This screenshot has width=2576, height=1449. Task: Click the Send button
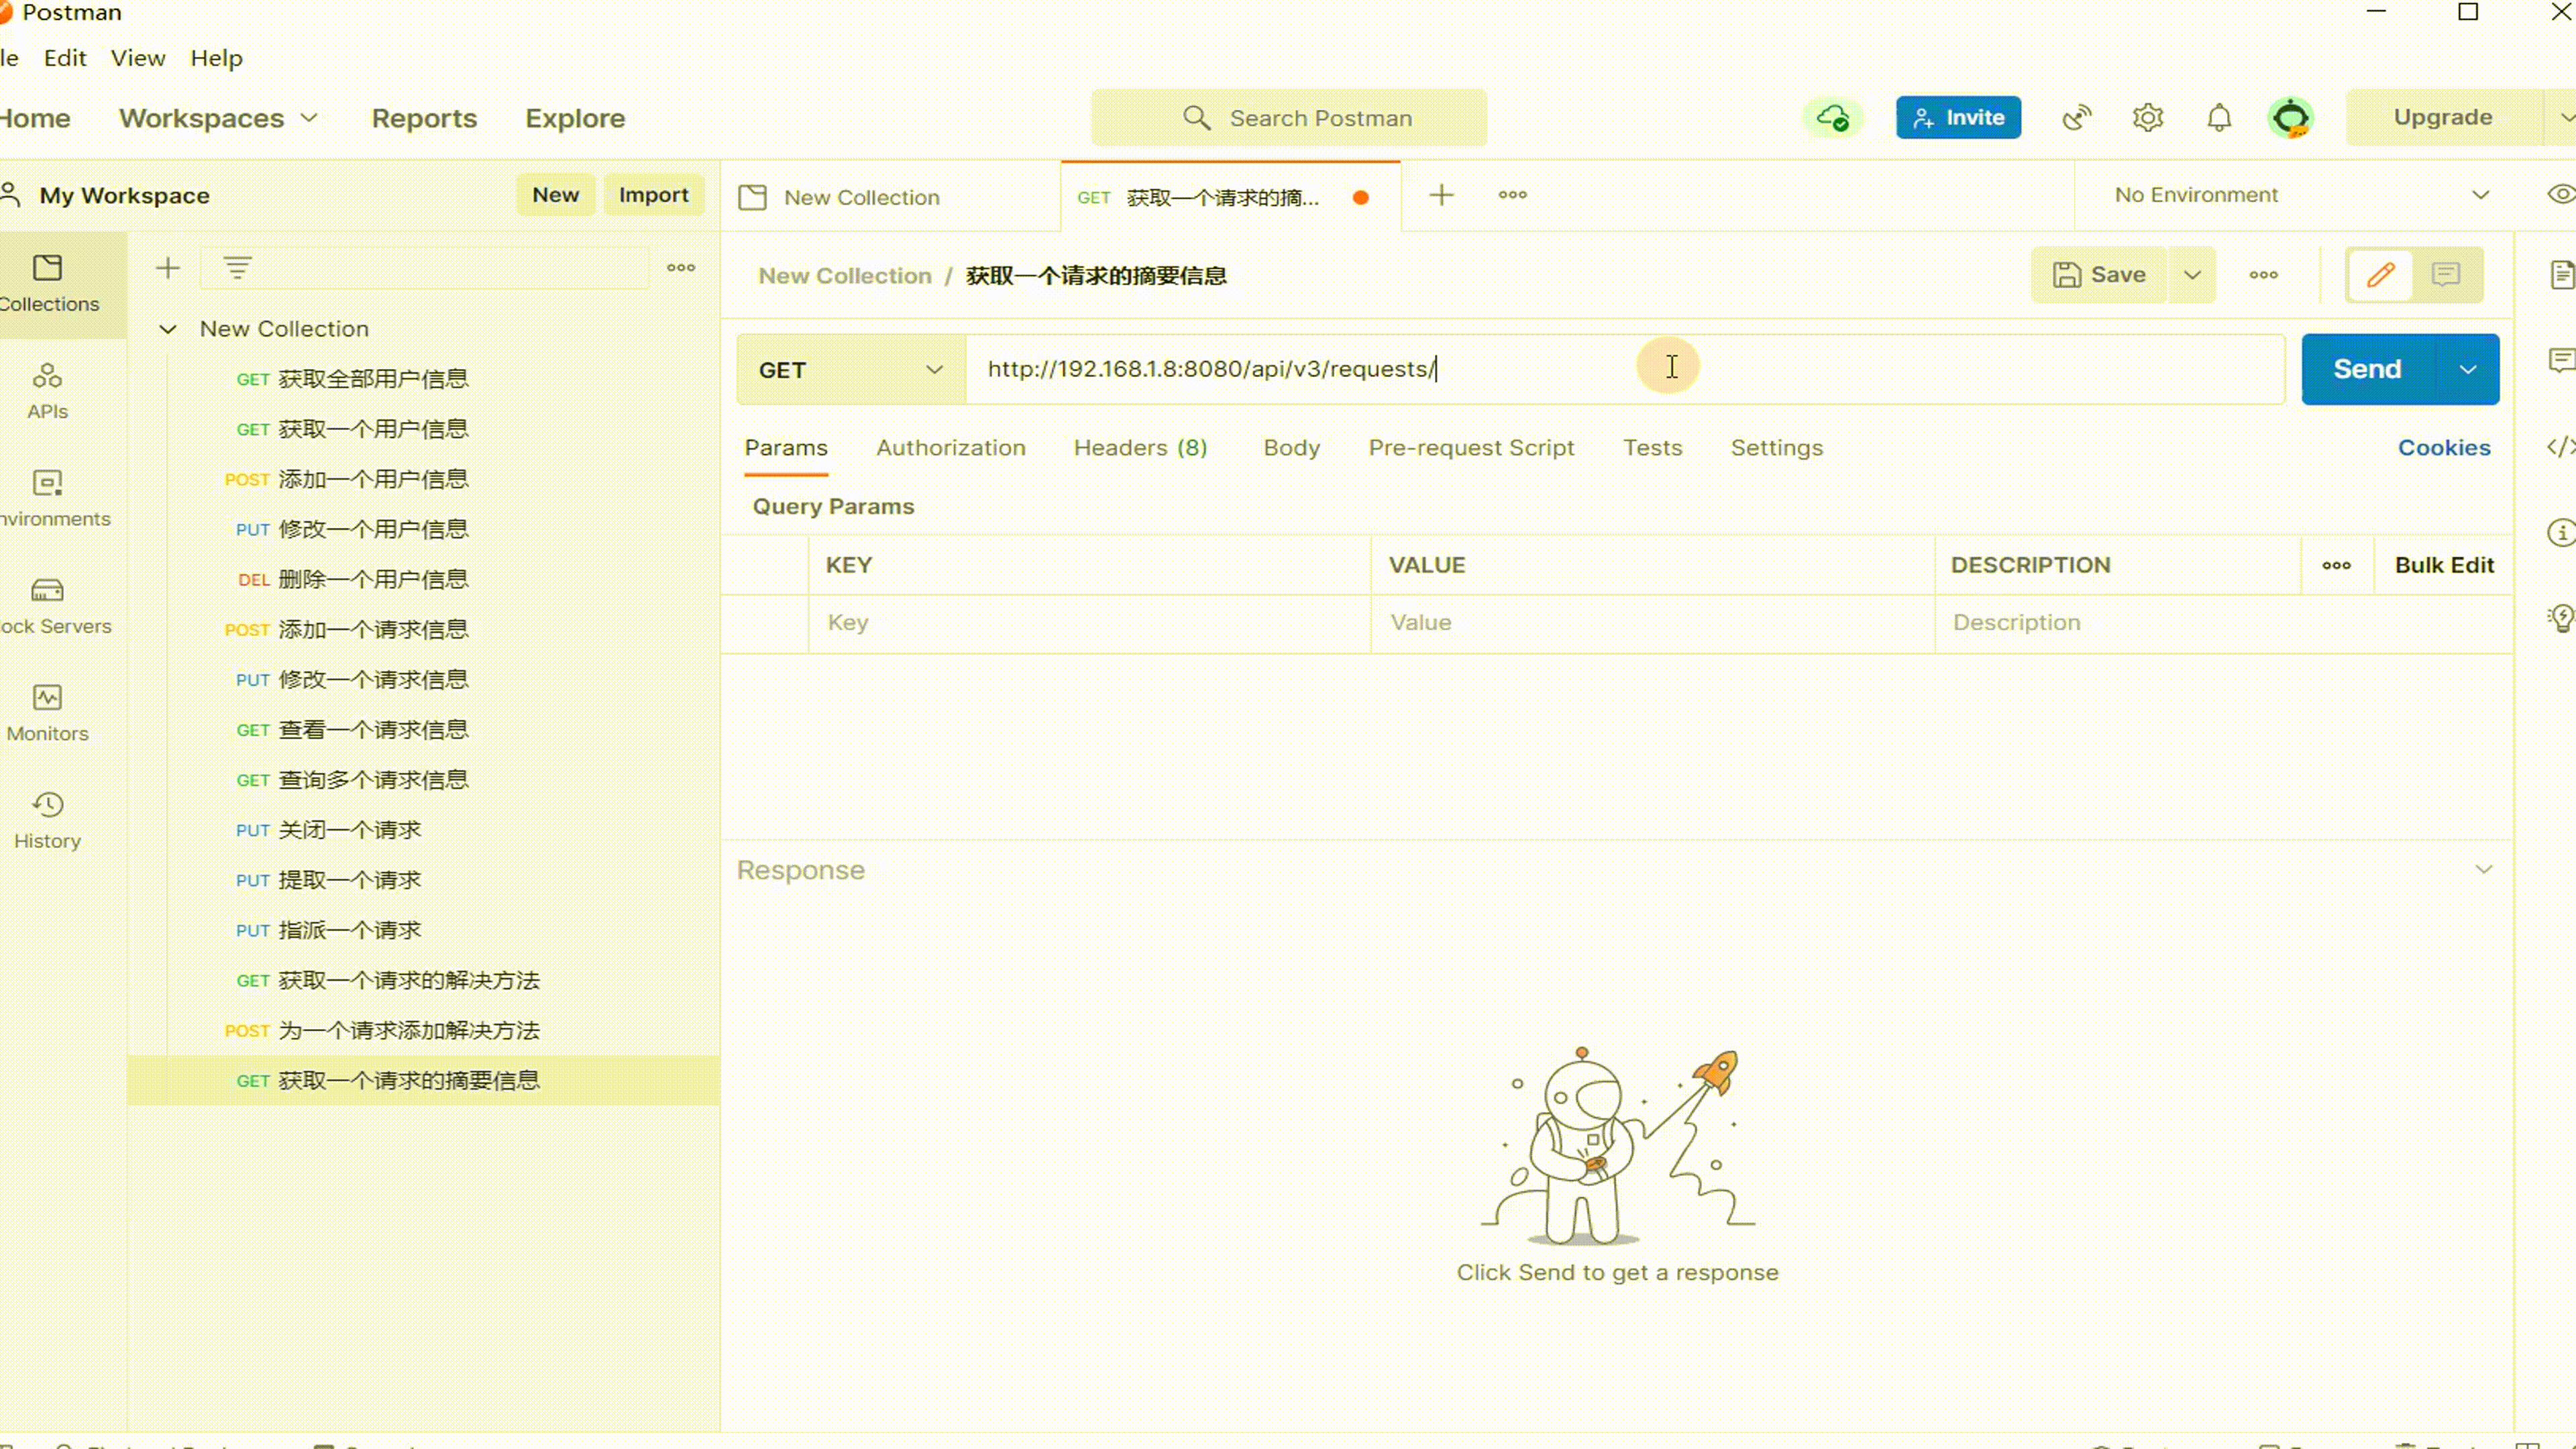pyautogui.click(x=2368, y=370)
